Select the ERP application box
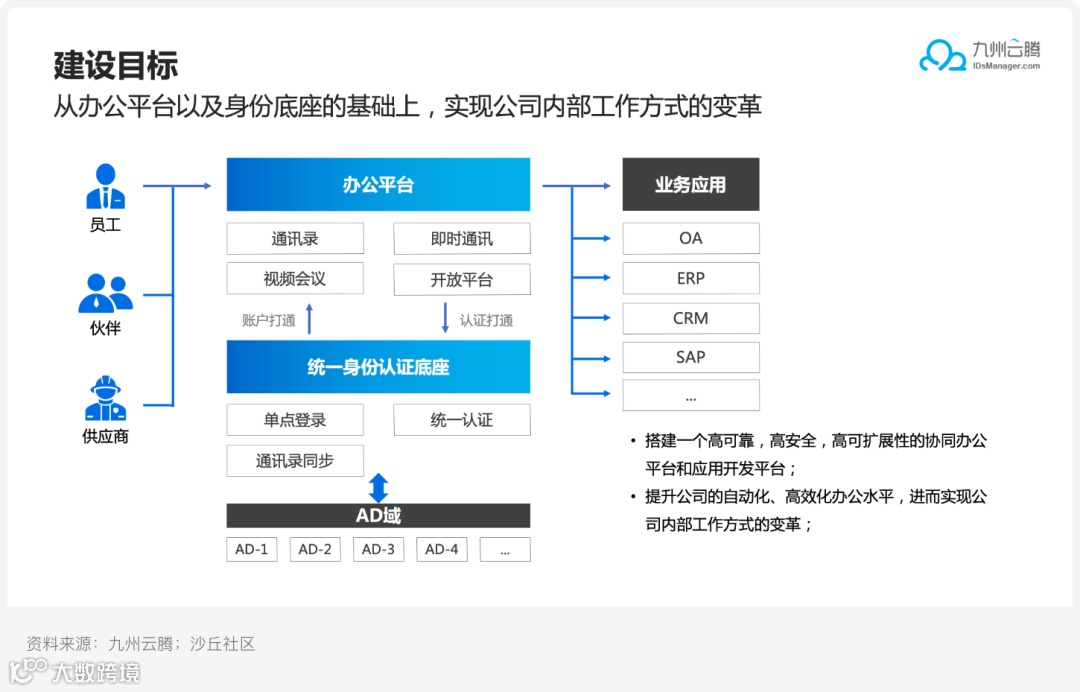Image resolution: width=1080 pixels, height=692 pixels. pos(691,278)
